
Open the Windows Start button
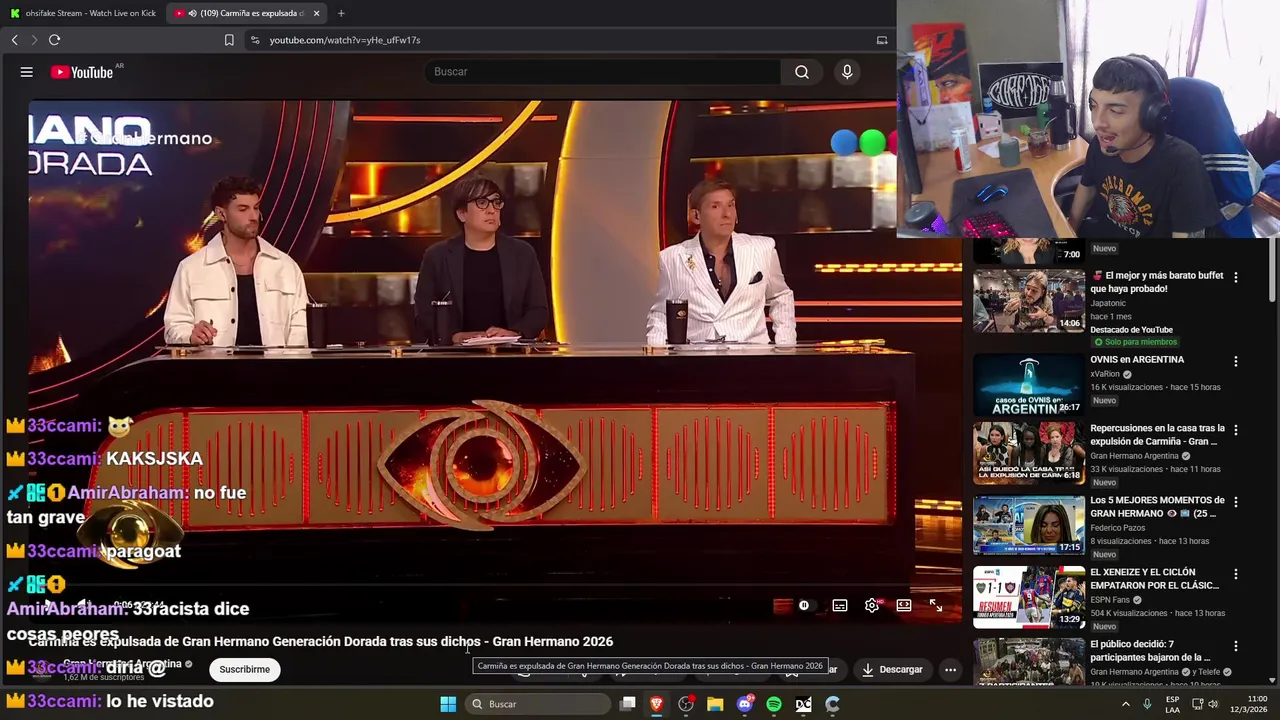(x=448, y=704)
